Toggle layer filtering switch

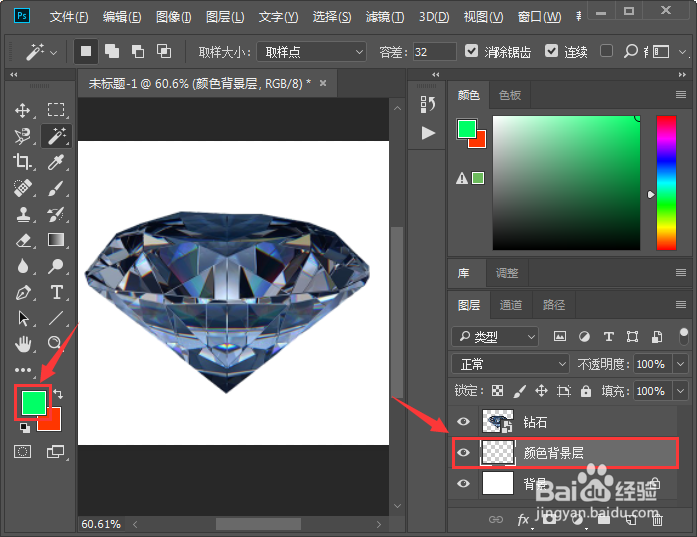click(684, 336)
